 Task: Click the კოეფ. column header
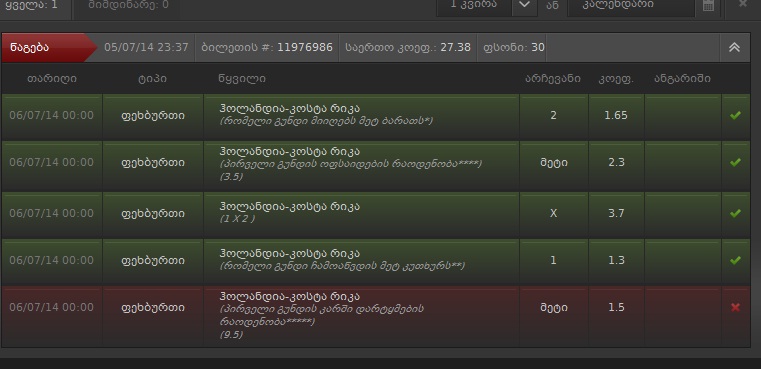coord(616,79)
